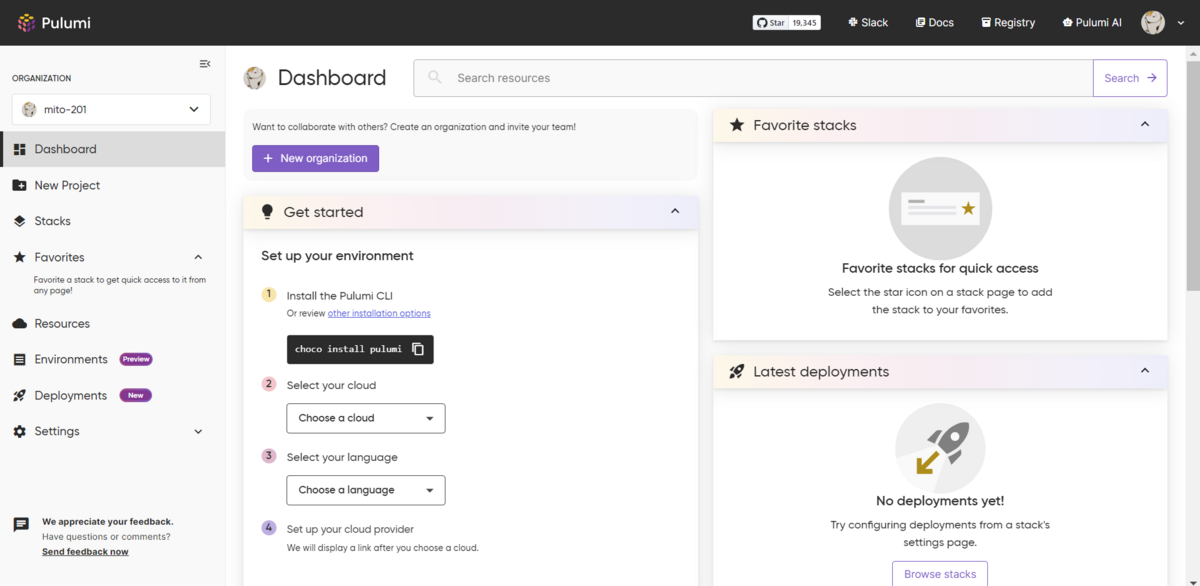The image size is (1200, 586).
Task: Click the No deployments yet! text
Action: pos(940,501)
